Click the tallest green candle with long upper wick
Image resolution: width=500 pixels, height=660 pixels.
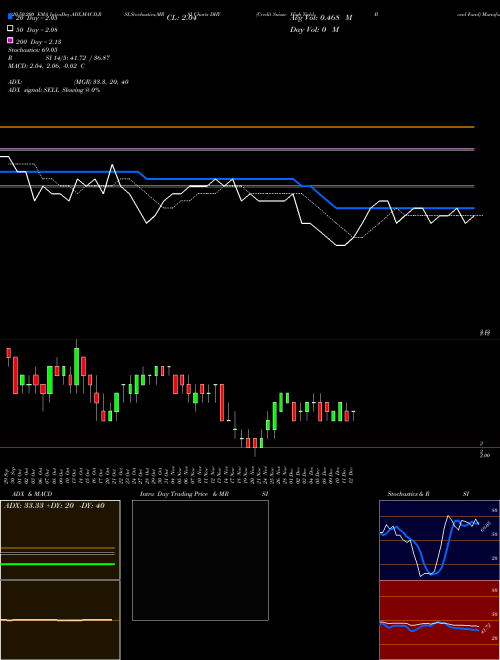[x=76, y=366]
